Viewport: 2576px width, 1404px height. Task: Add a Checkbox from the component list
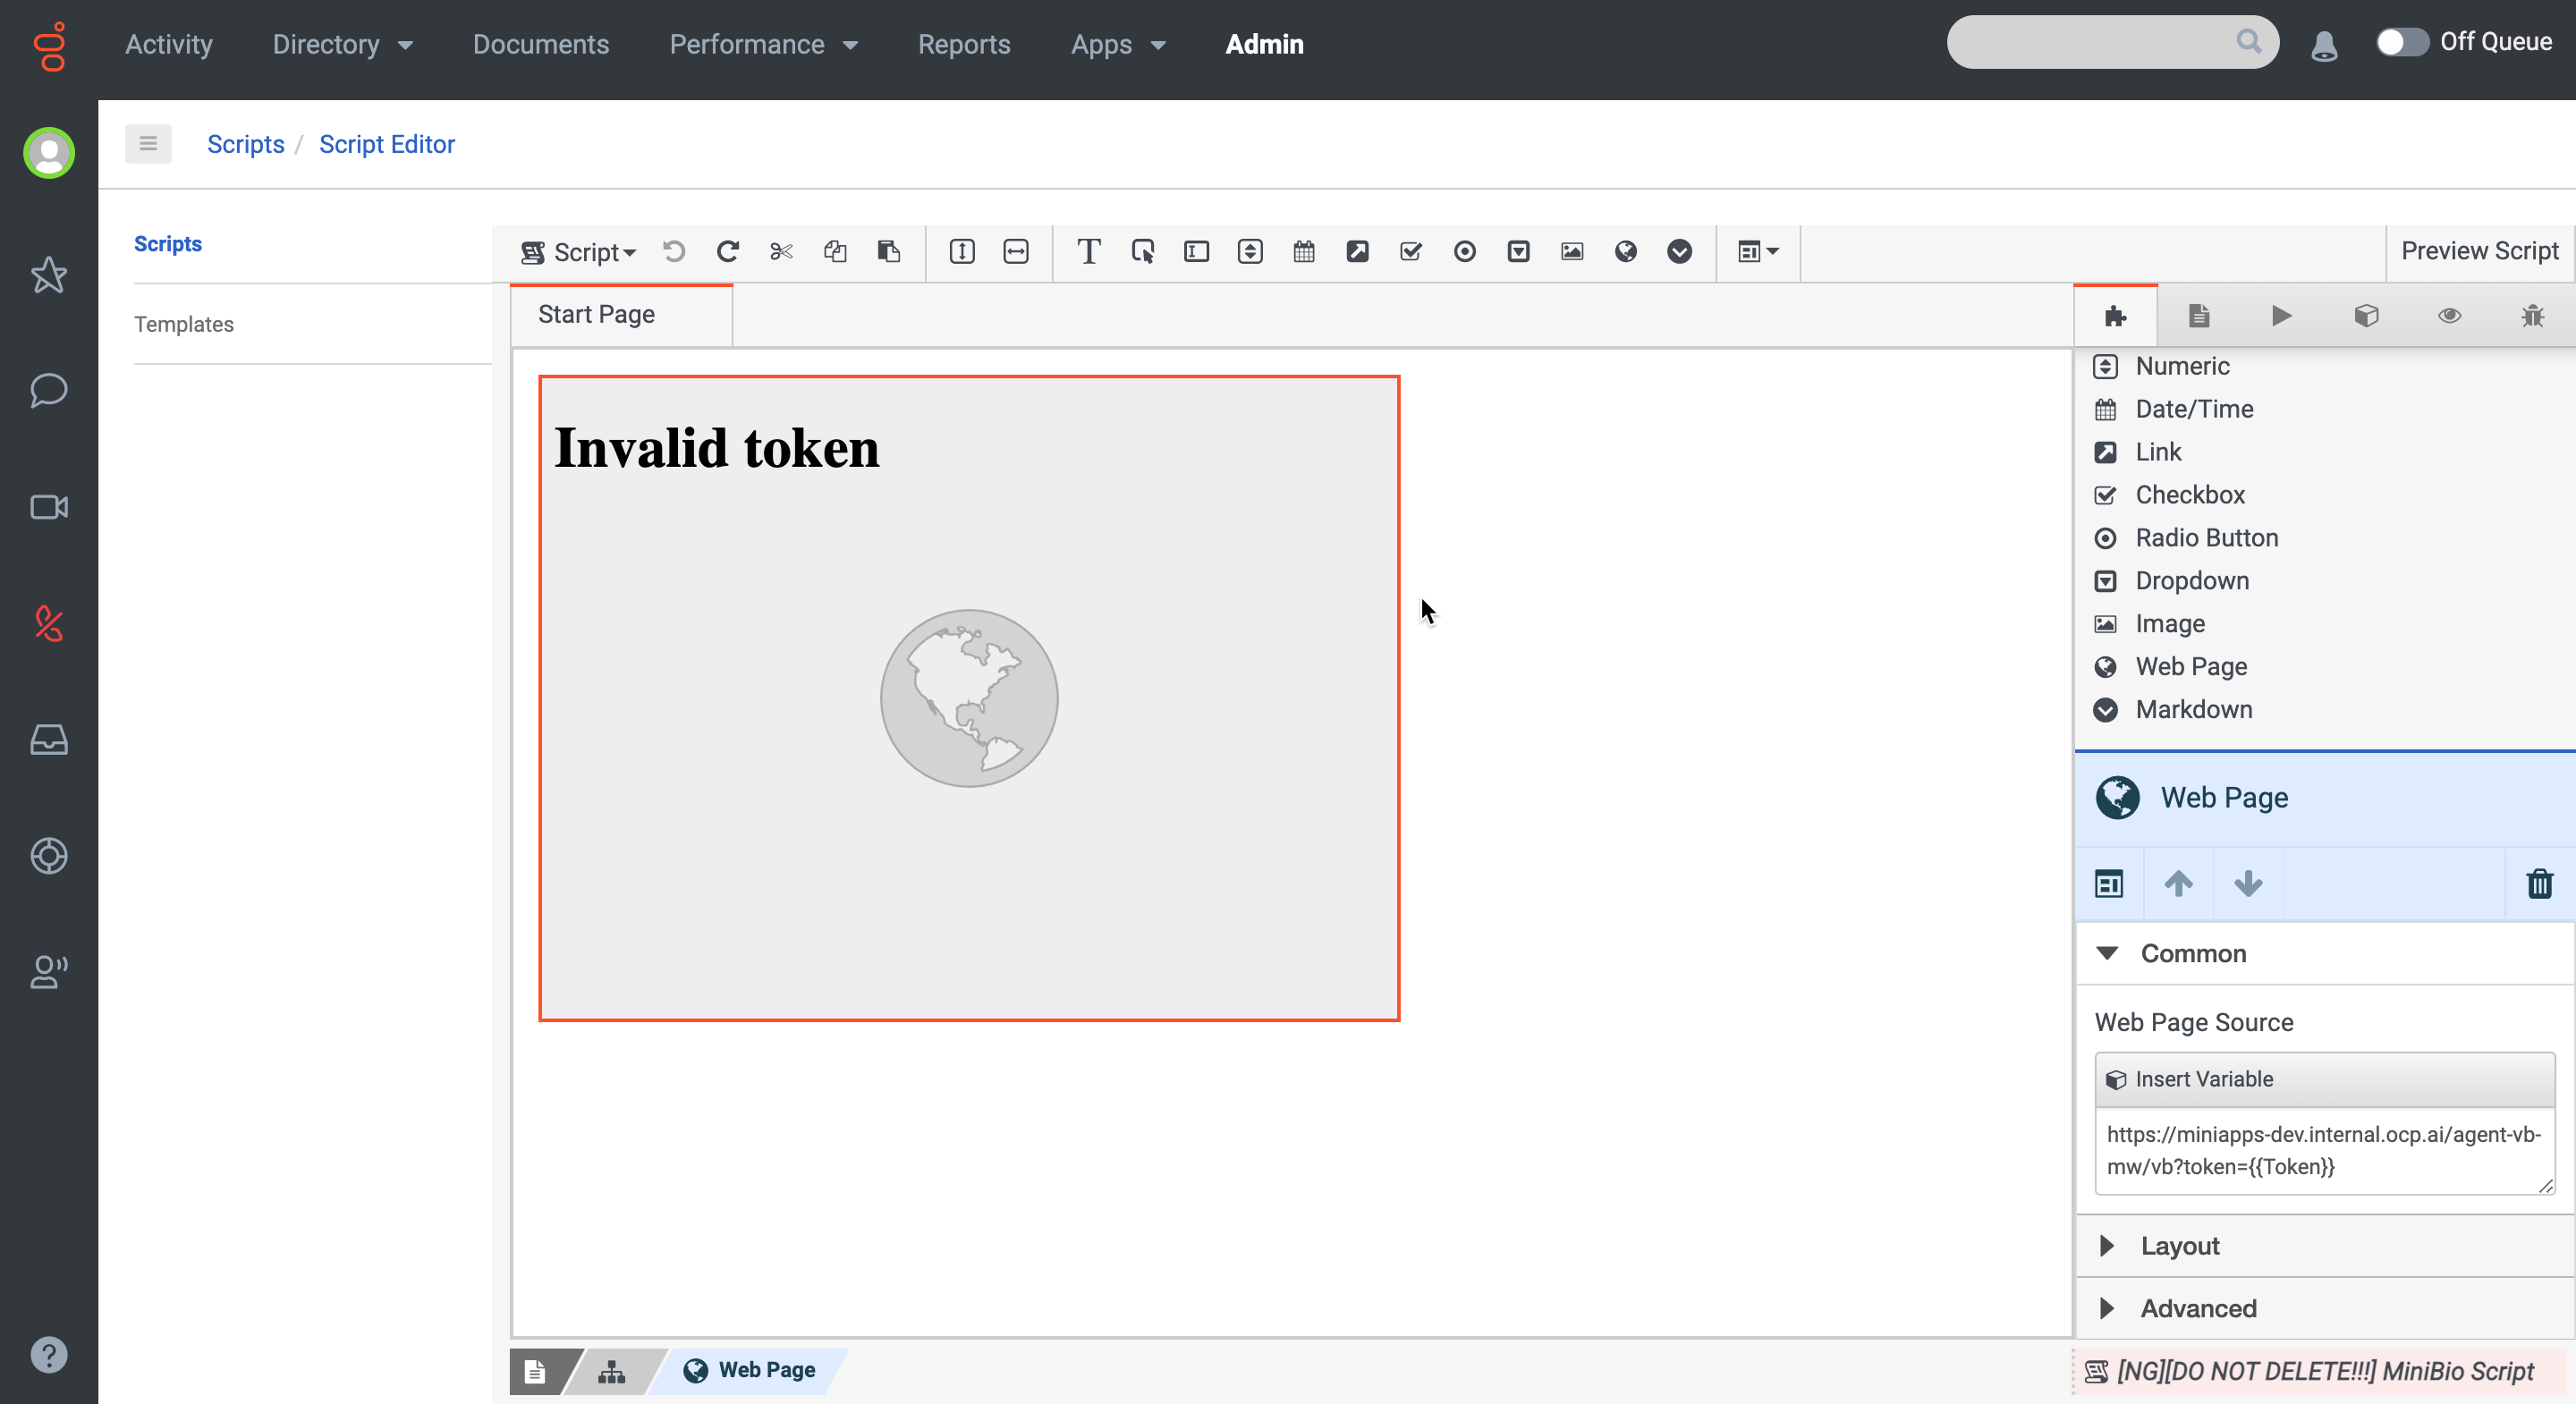point(2189,494)
